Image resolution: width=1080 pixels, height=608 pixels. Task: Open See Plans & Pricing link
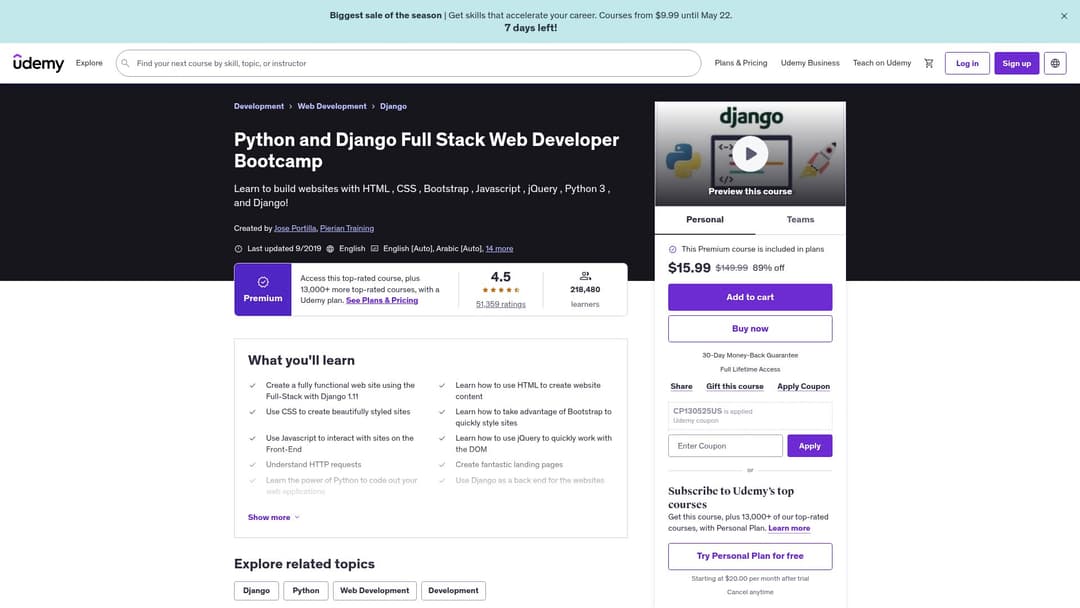pyautogui.click(x=382, y=300)
